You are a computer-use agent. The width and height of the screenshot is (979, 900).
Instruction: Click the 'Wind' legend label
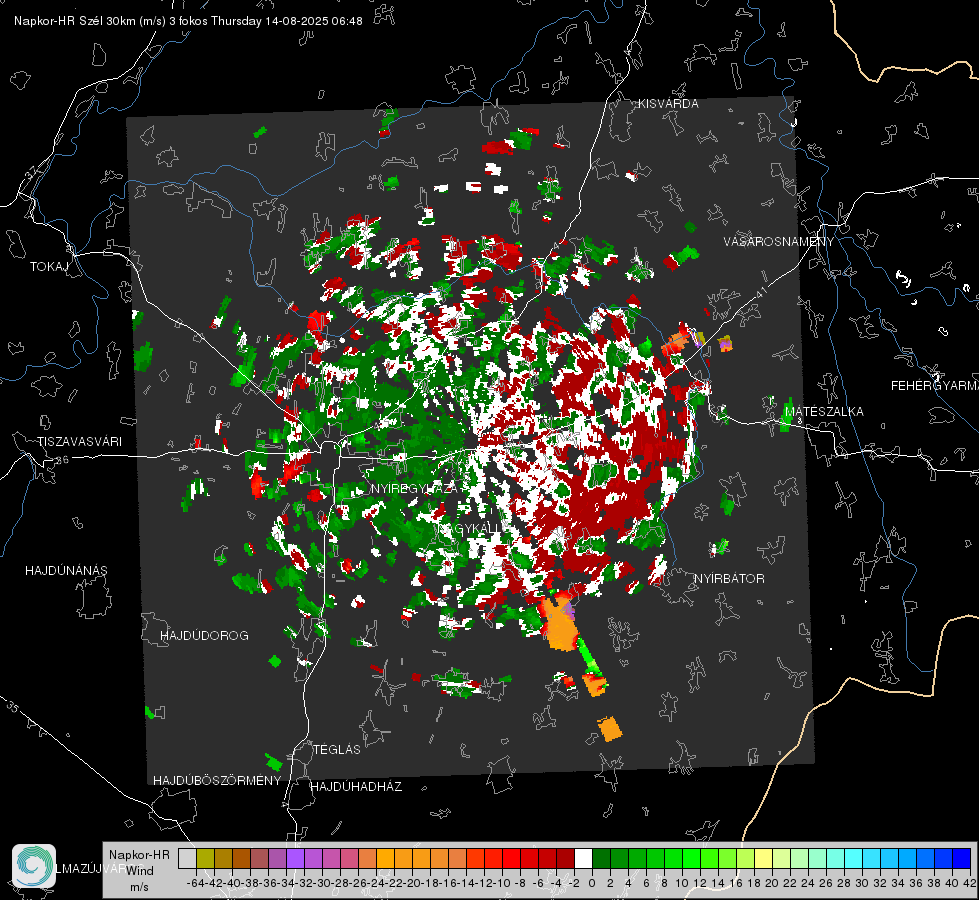pos(140,871)
